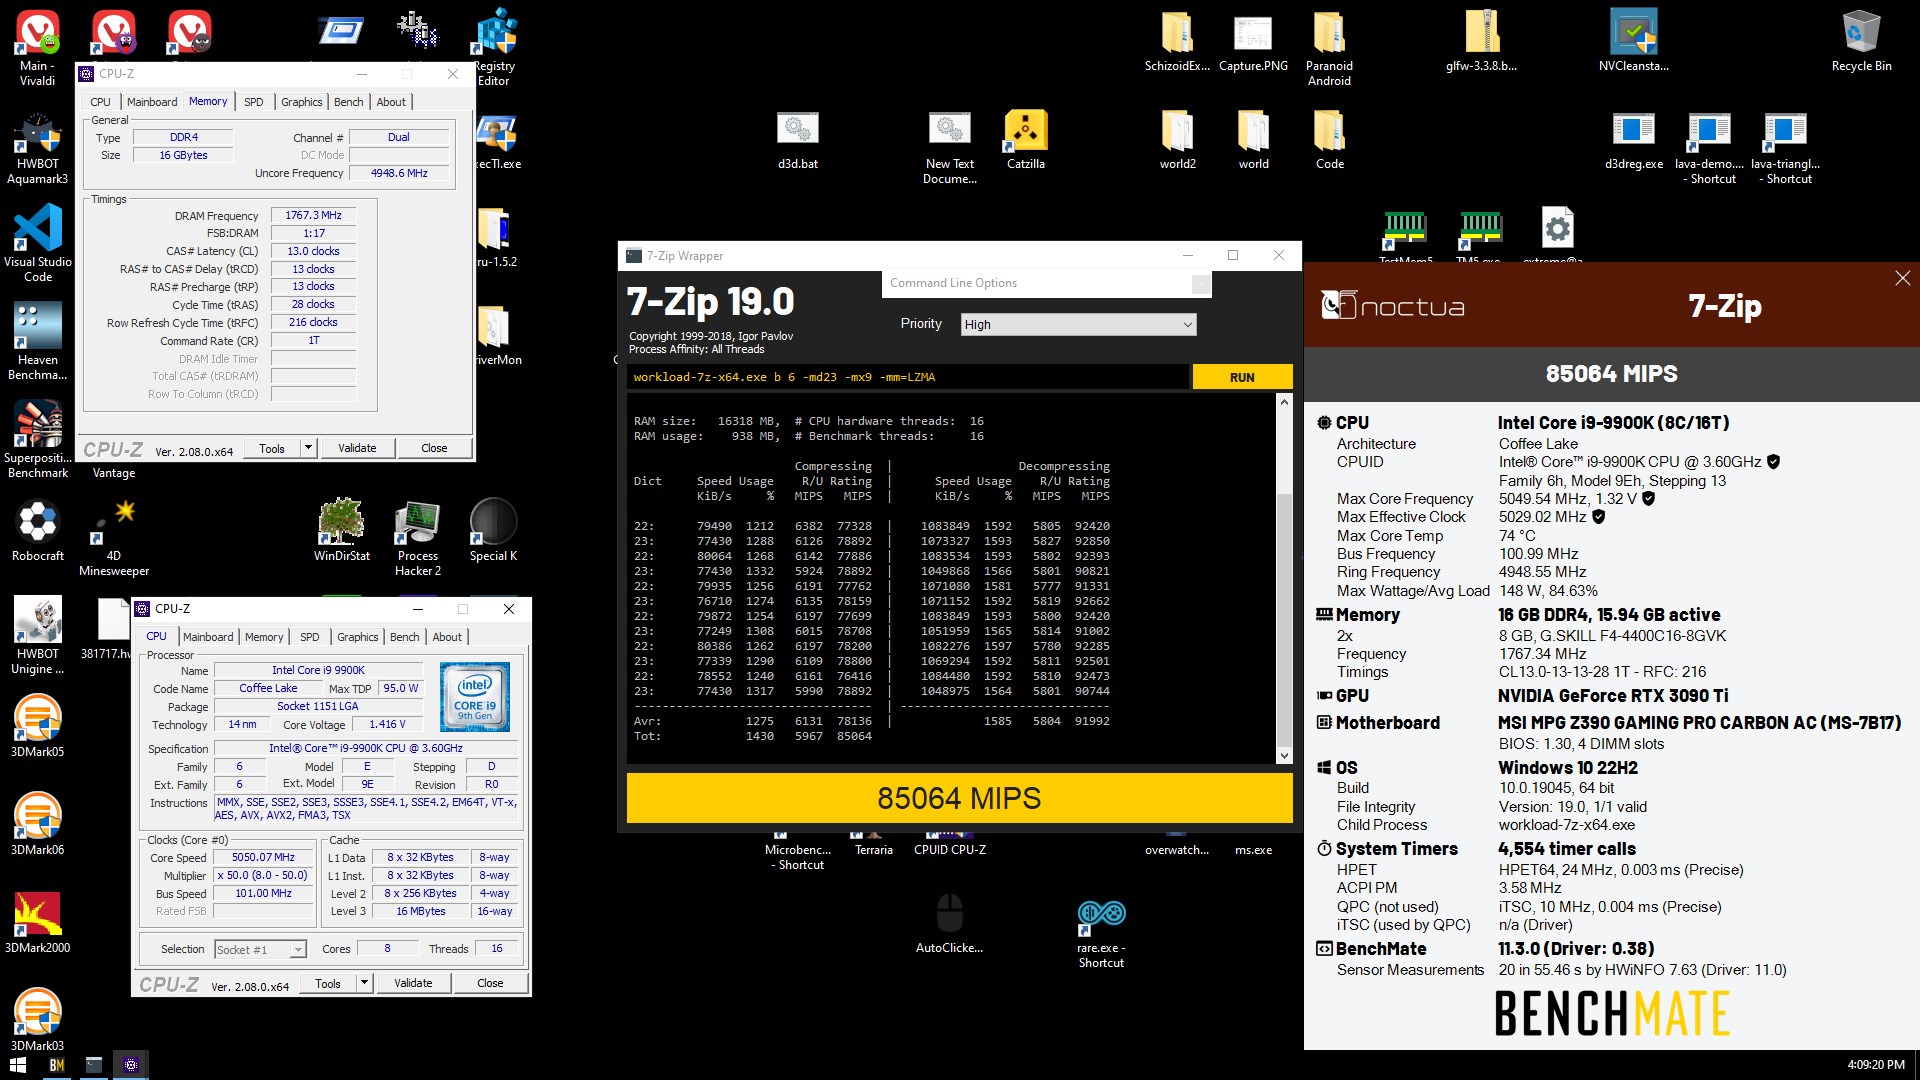Close the BenchMate result panel

(1902, 278)
